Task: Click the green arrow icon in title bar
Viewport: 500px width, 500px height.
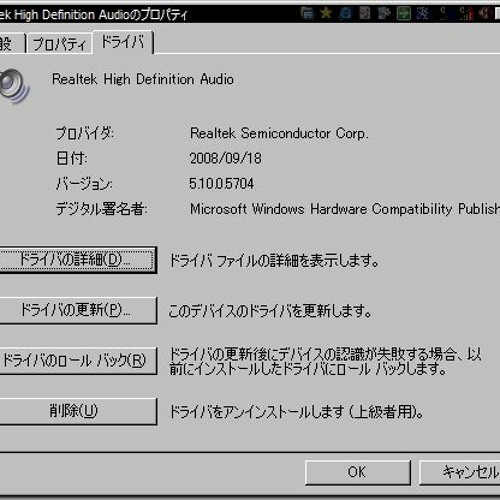Action: tap(403, 13)
